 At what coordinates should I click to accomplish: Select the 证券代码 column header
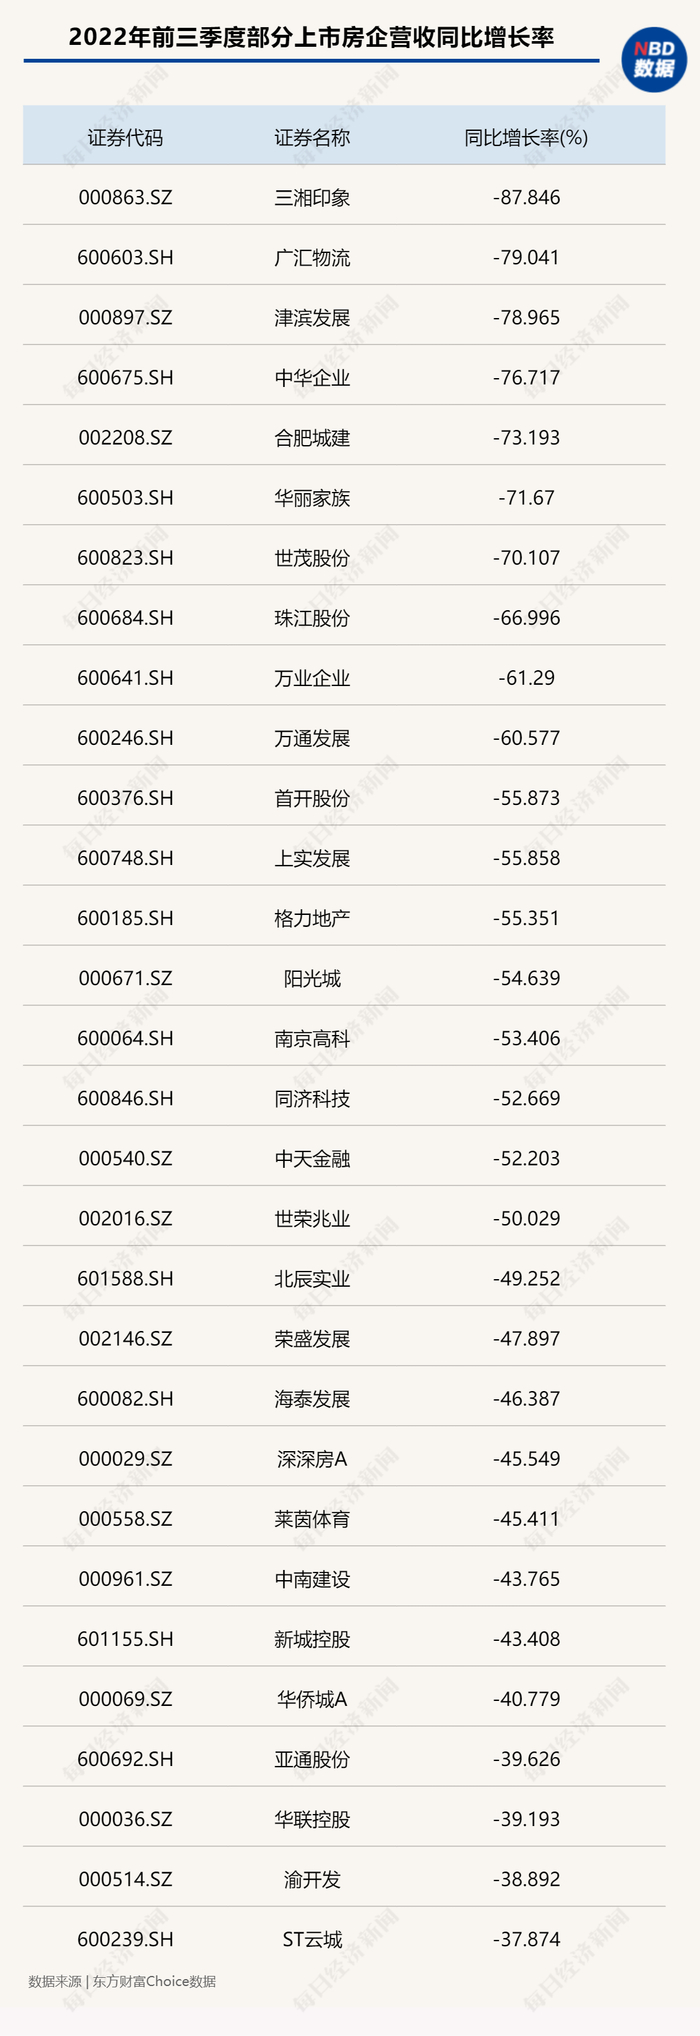[x=125, y=138]
